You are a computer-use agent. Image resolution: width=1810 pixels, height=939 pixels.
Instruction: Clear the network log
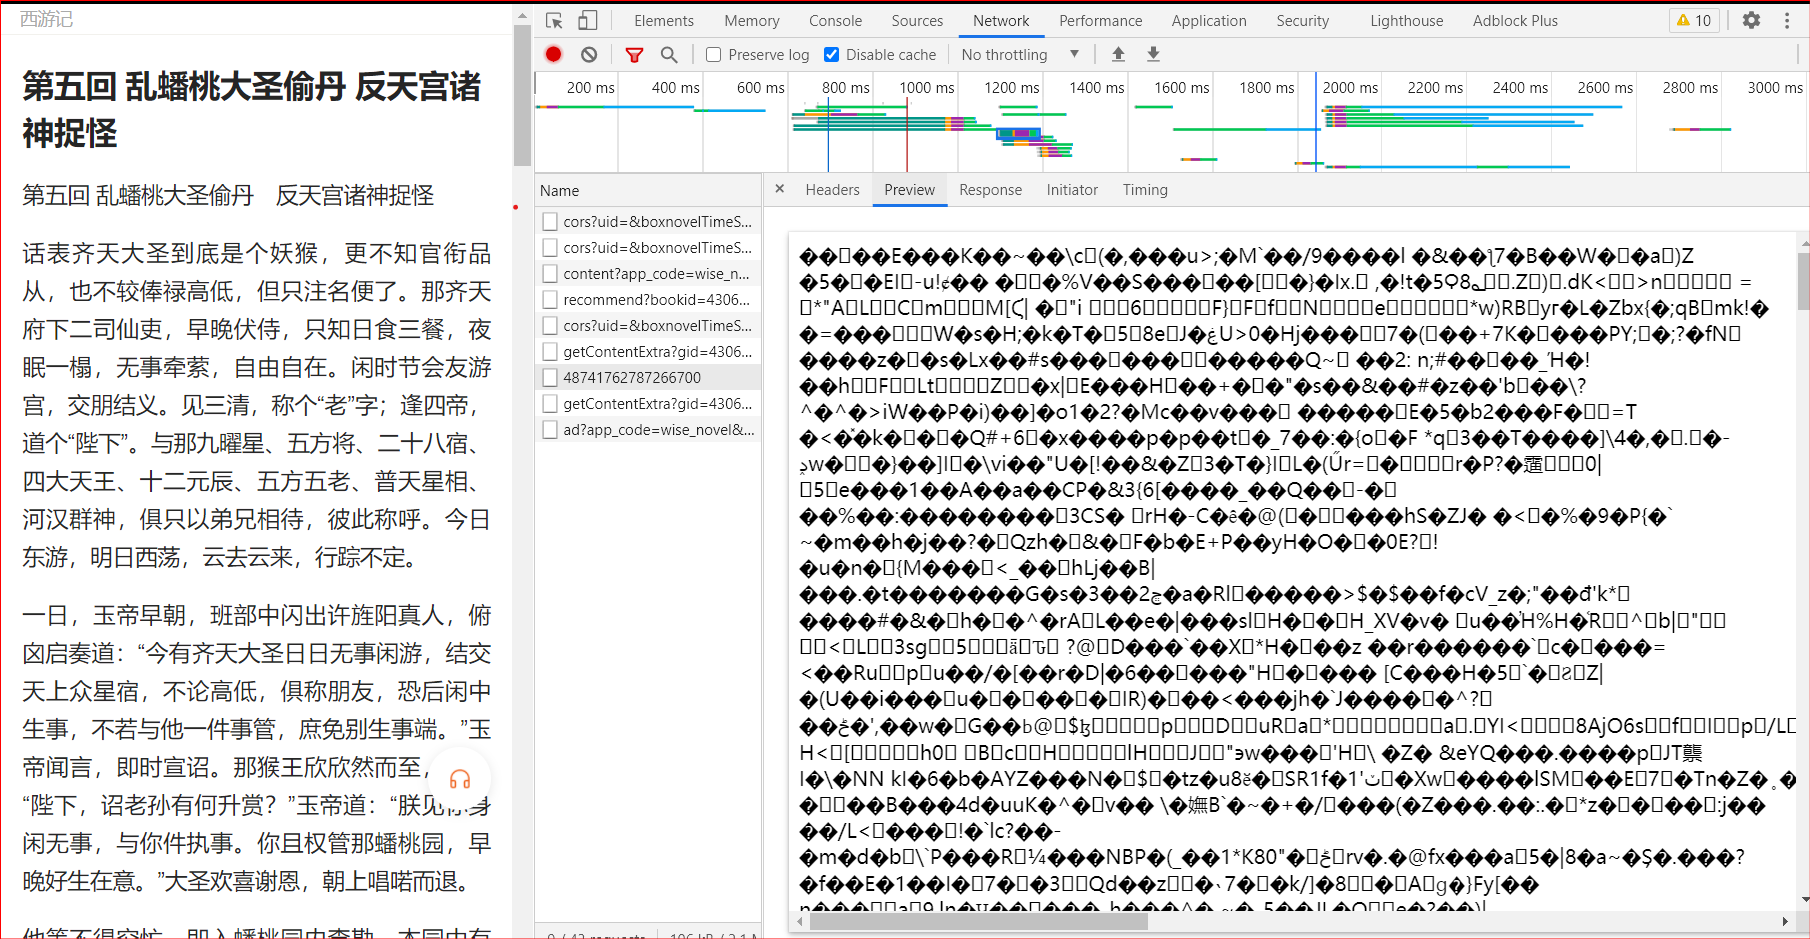(x=589, y=54)
